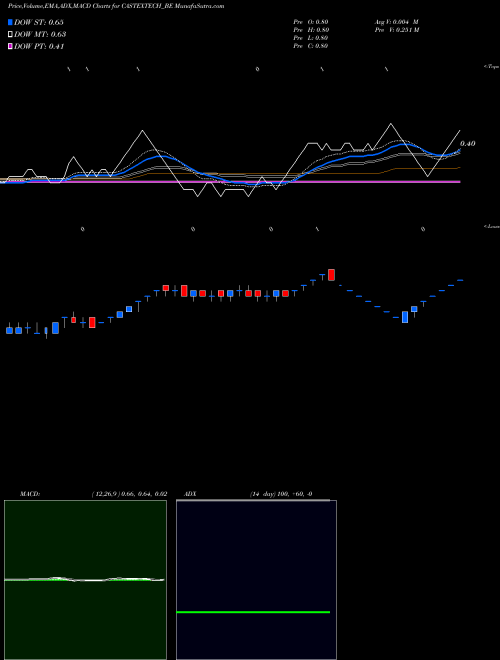Click the 'MACD:' panel heading

click(30, 494)
